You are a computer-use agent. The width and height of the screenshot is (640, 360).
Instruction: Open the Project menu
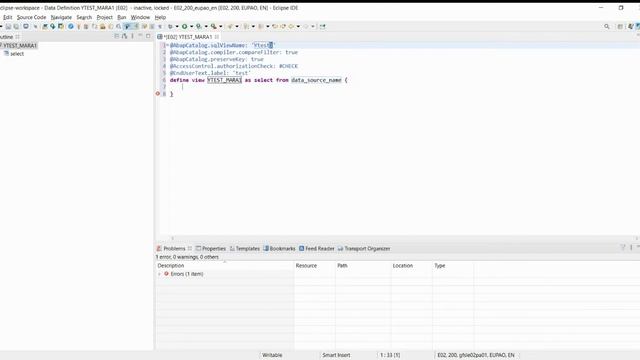pyautogui.click(x=104, y=17)
